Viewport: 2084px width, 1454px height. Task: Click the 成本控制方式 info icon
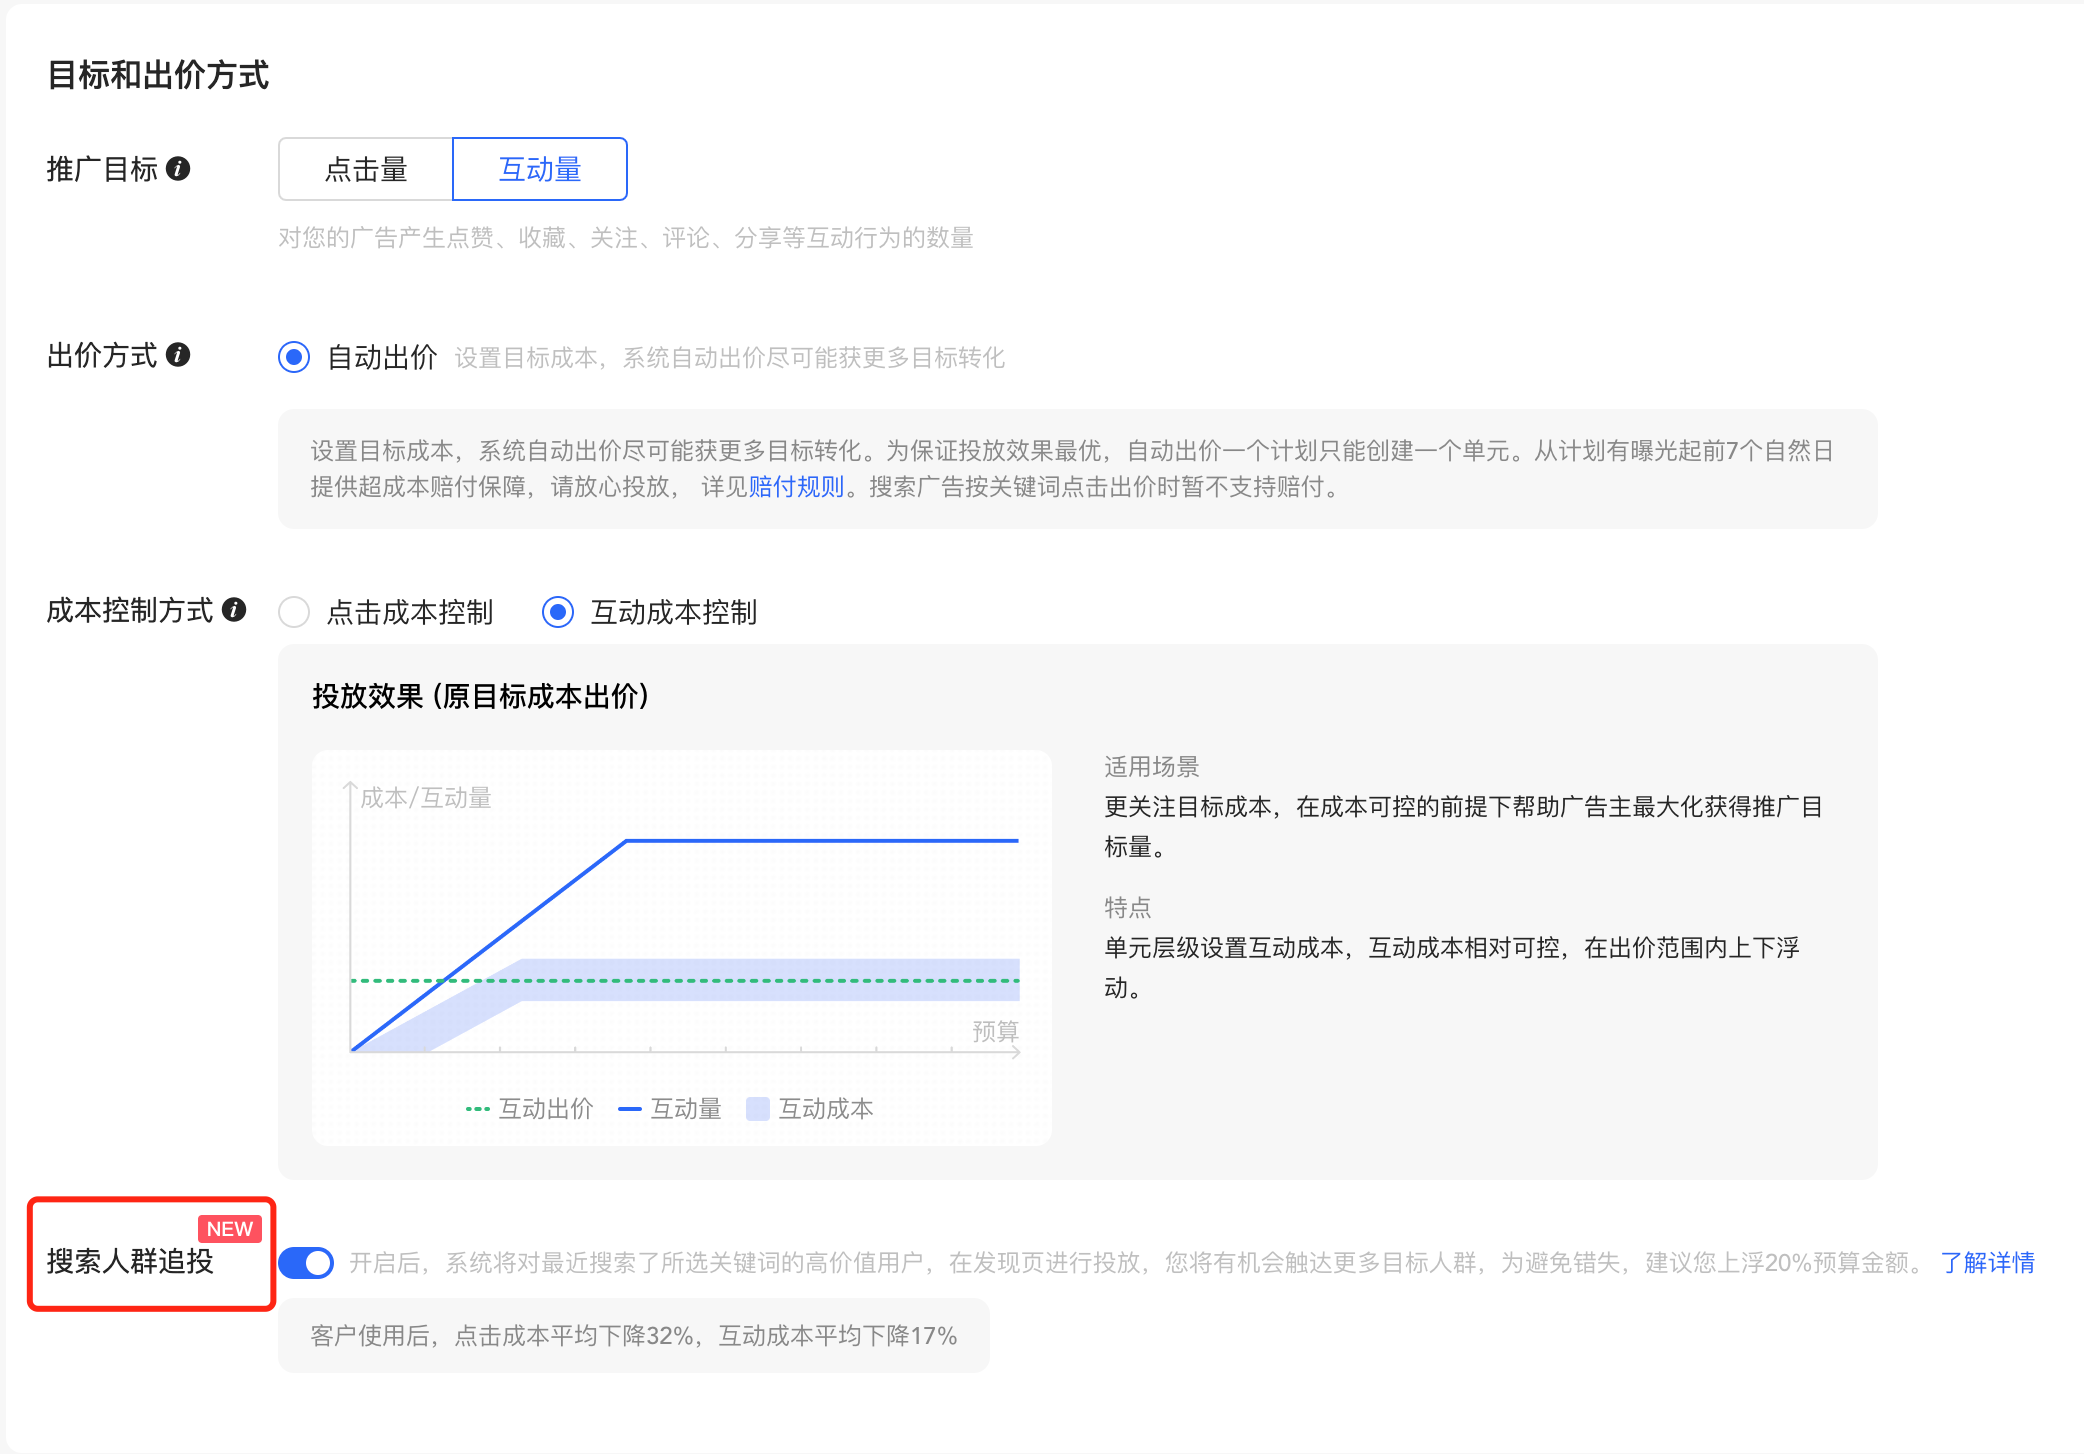pyautogui.click(x=235, y=611)
